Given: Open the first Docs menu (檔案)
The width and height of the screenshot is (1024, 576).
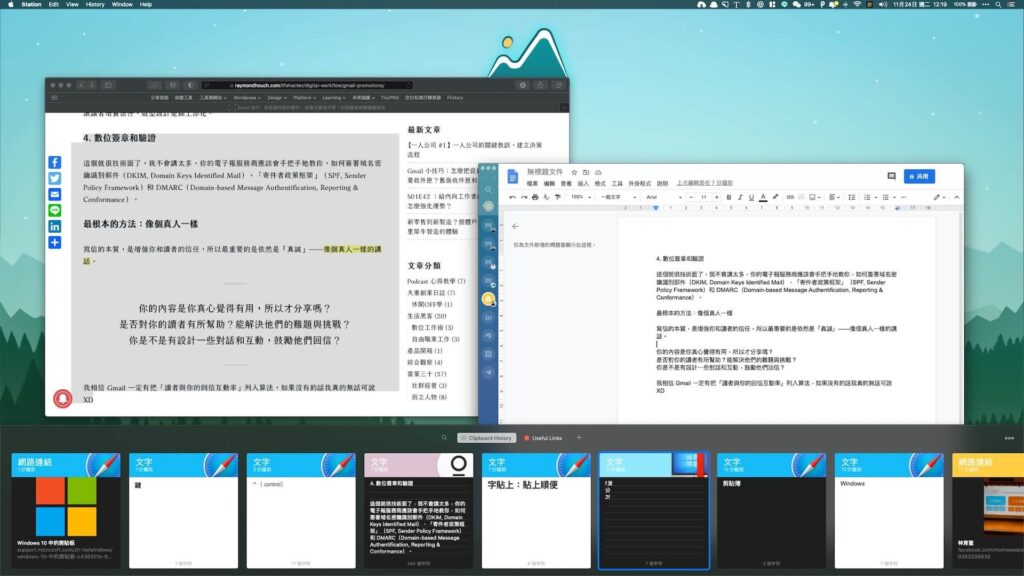Looking at the screenshot, I should tap(532, 184).
